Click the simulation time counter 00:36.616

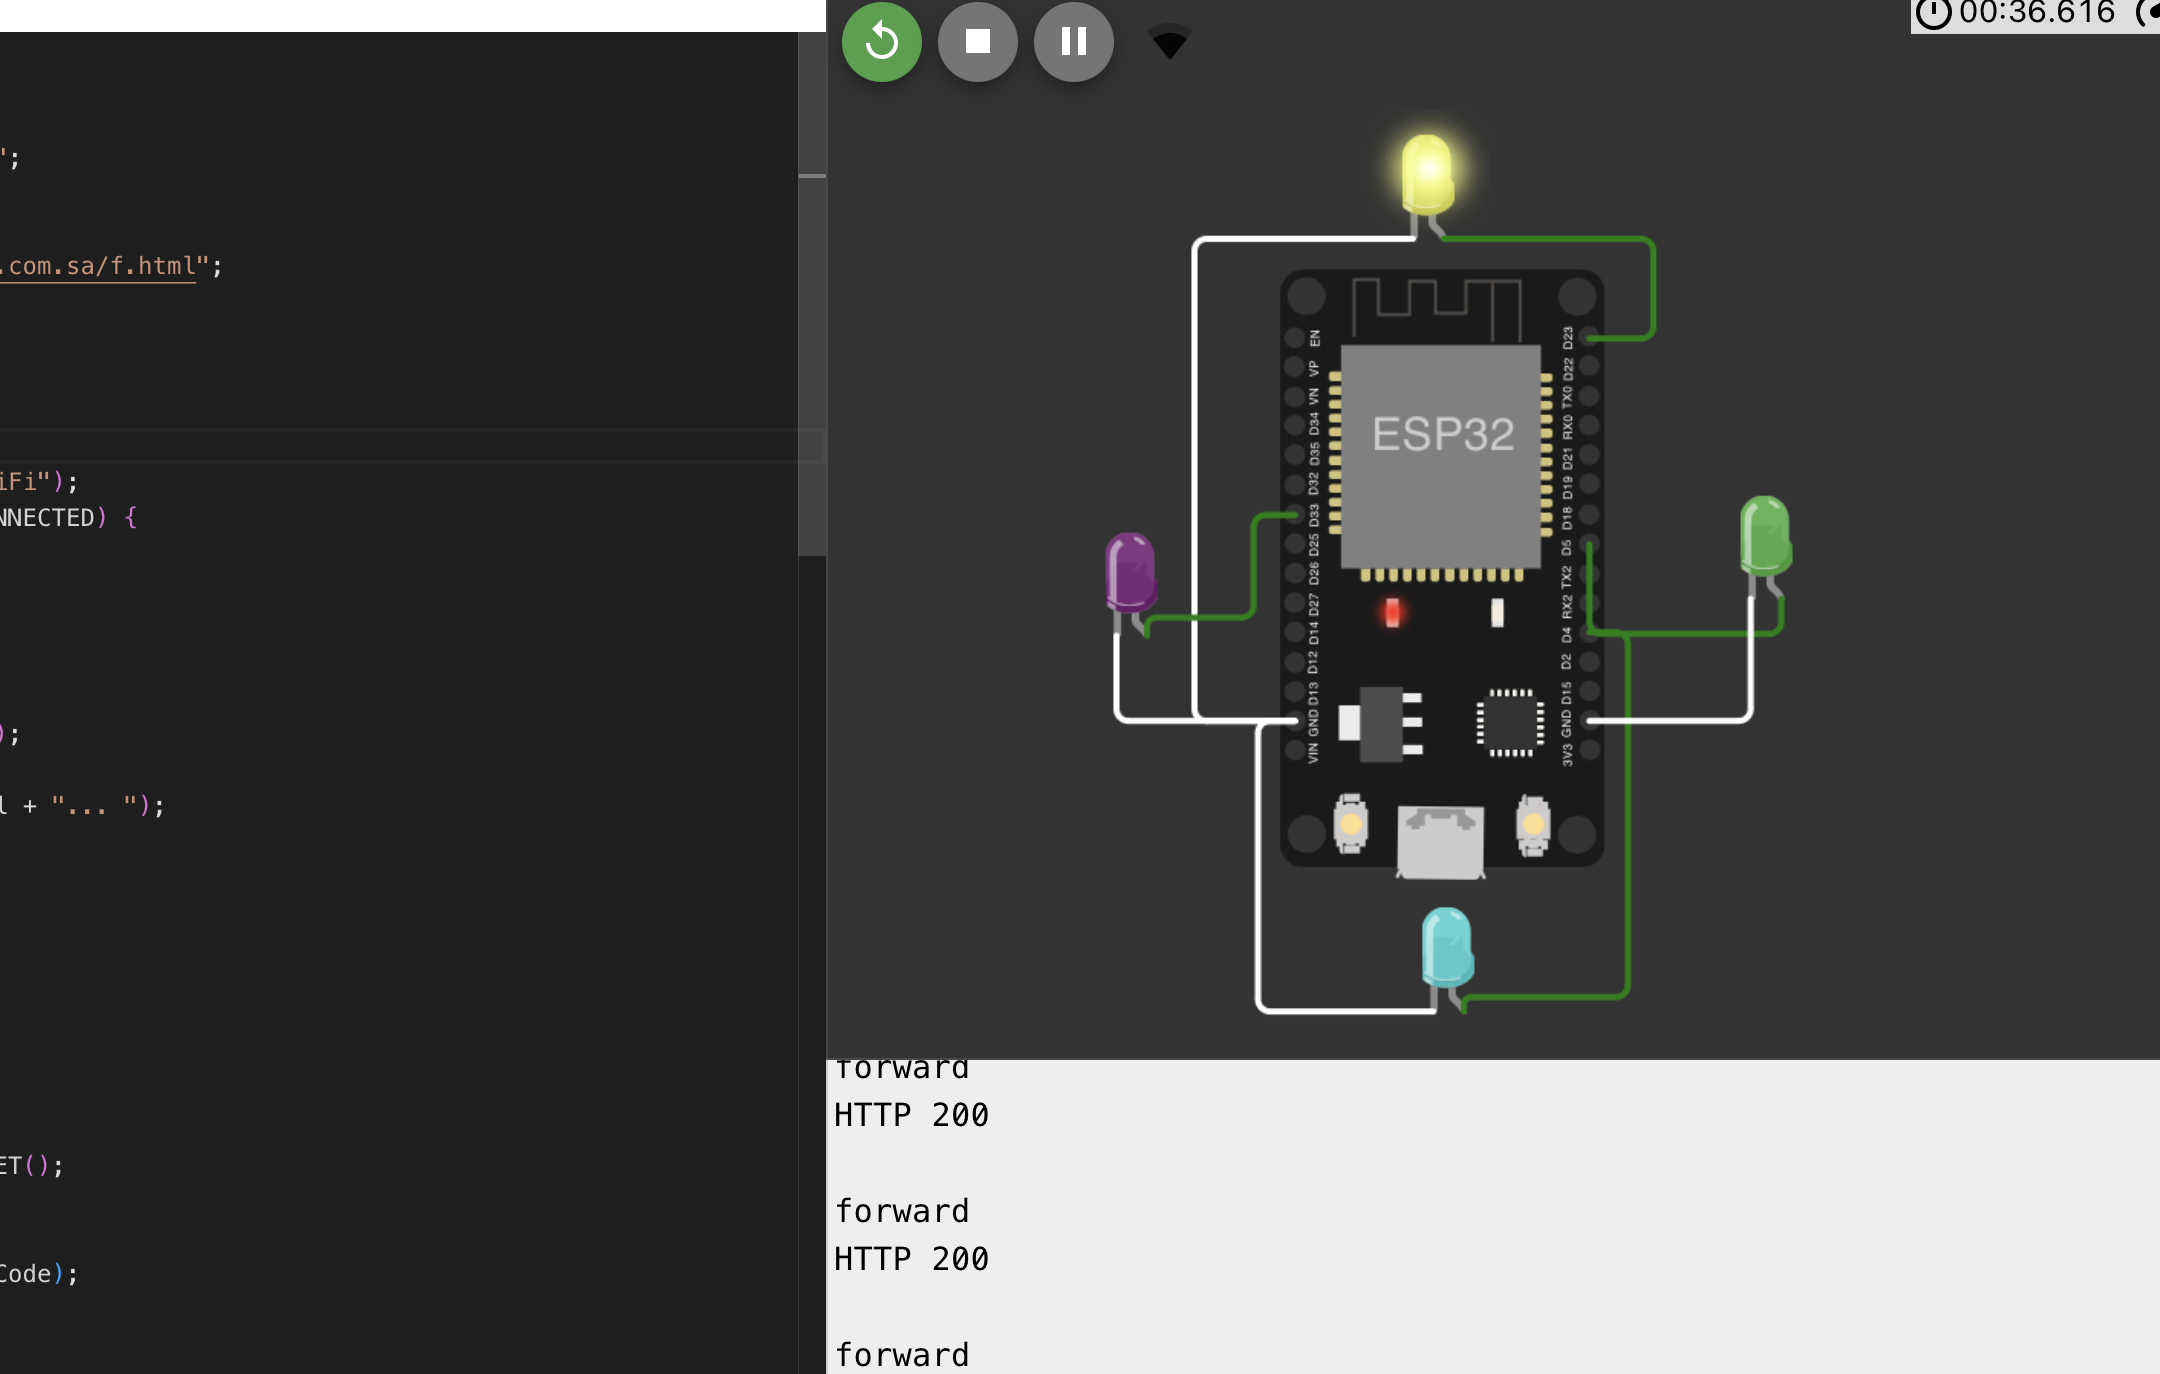2035,13
